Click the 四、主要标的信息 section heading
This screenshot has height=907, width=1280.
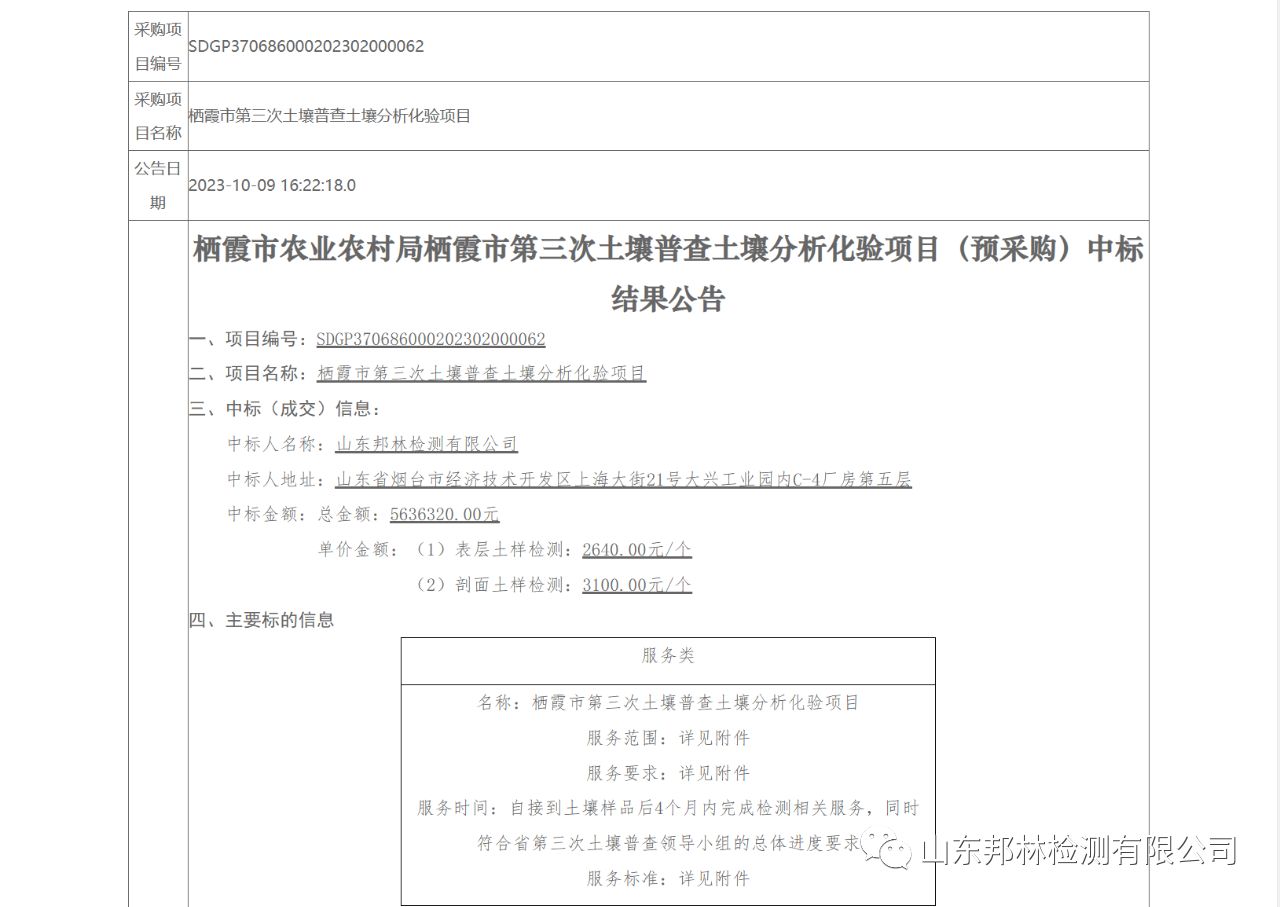(x=262, y=620)
